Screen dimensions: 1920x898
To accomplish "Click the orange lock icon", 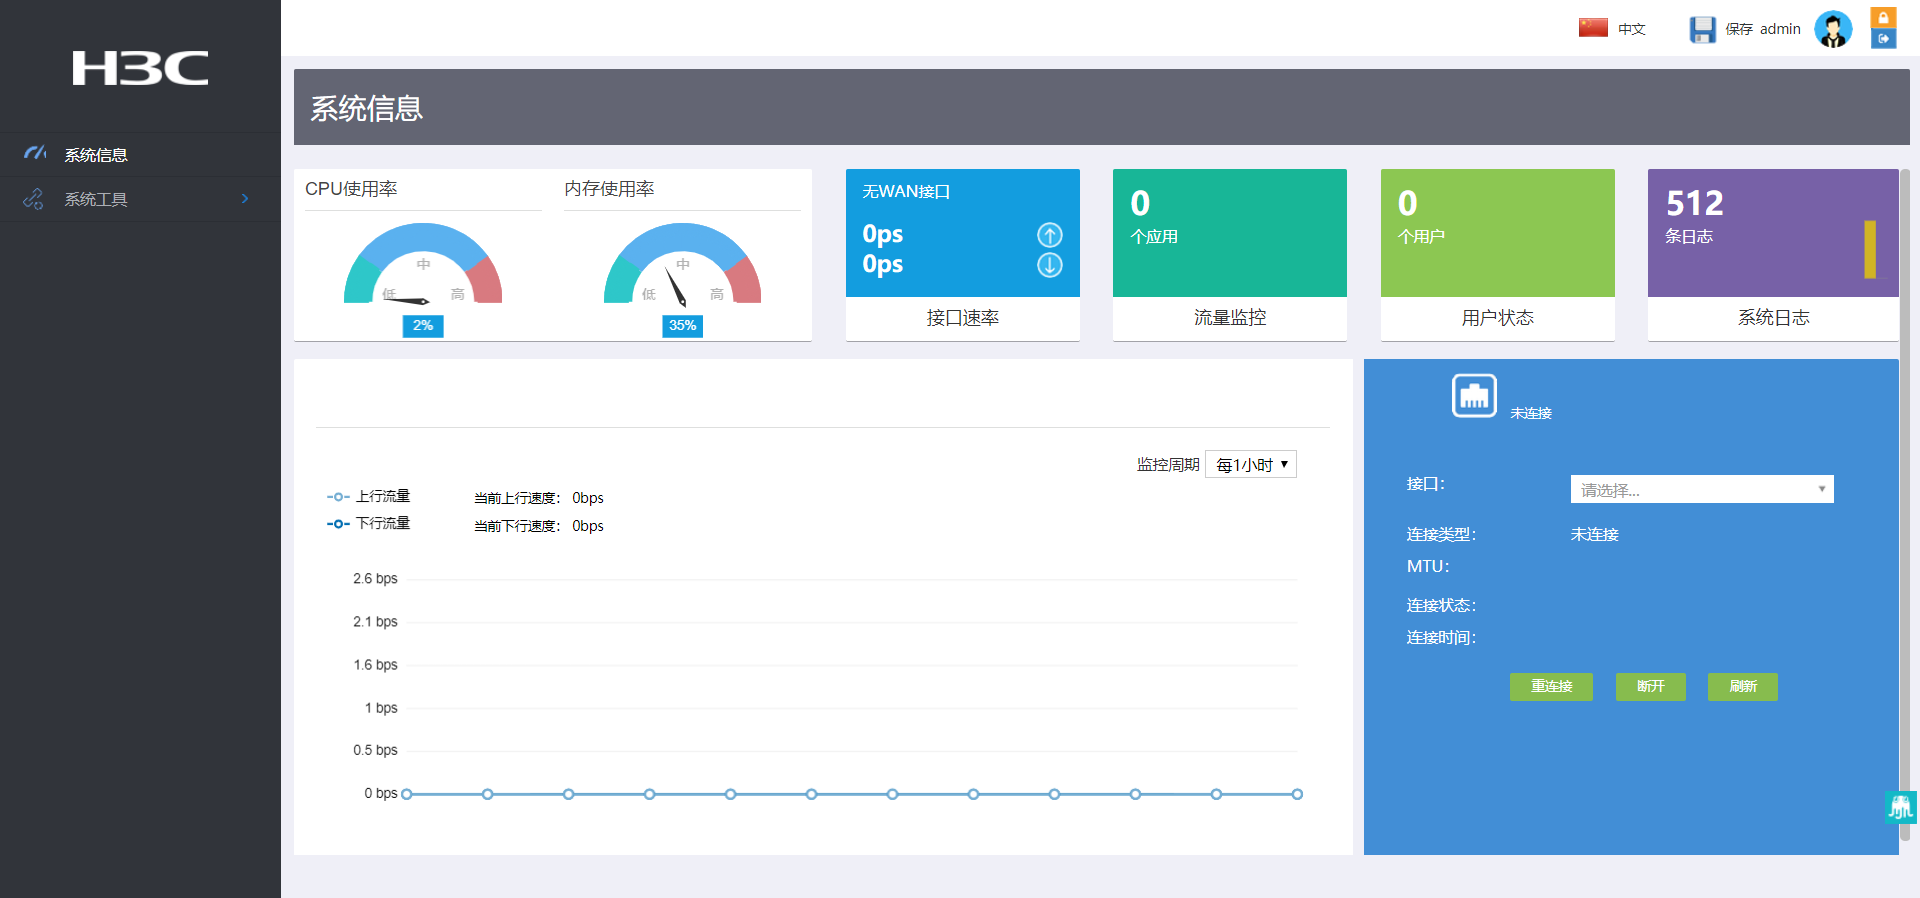I will point(1883,18).
